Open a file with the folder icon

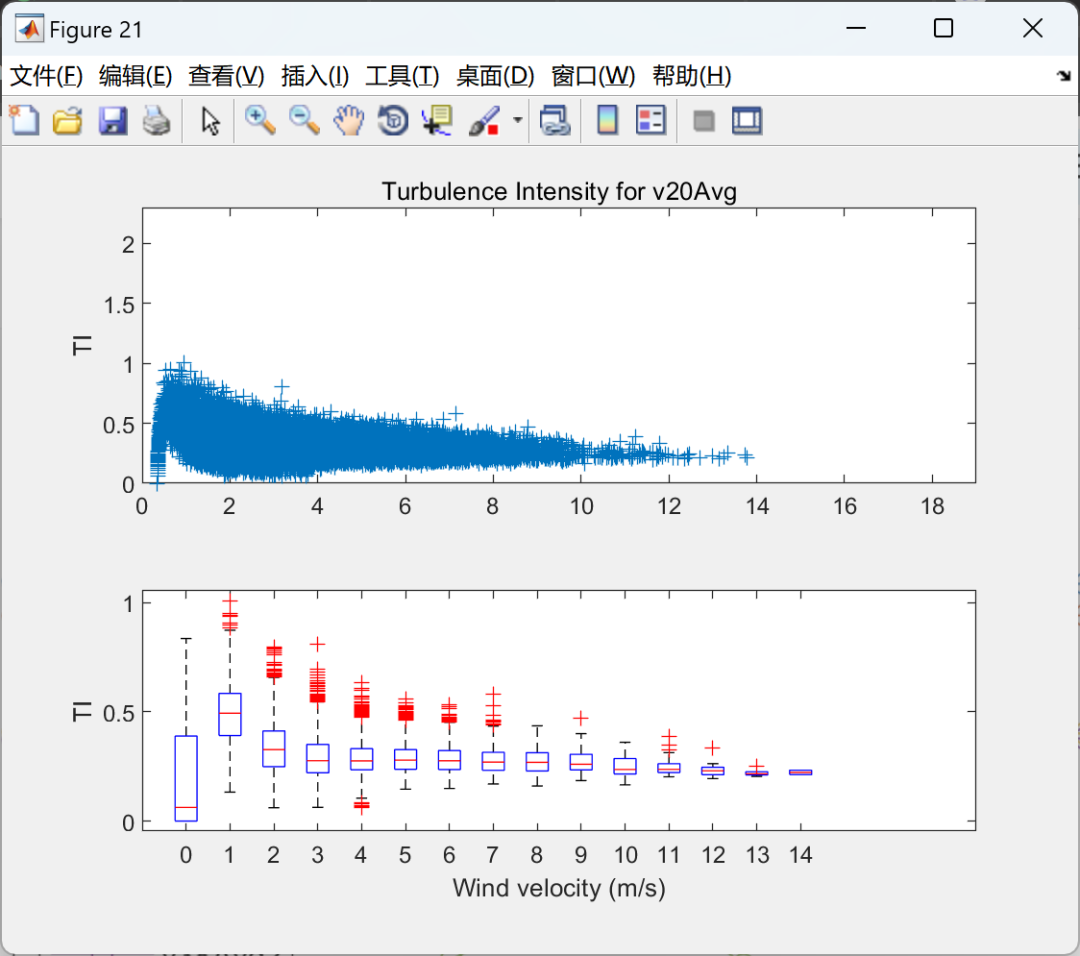click(68, 121)
